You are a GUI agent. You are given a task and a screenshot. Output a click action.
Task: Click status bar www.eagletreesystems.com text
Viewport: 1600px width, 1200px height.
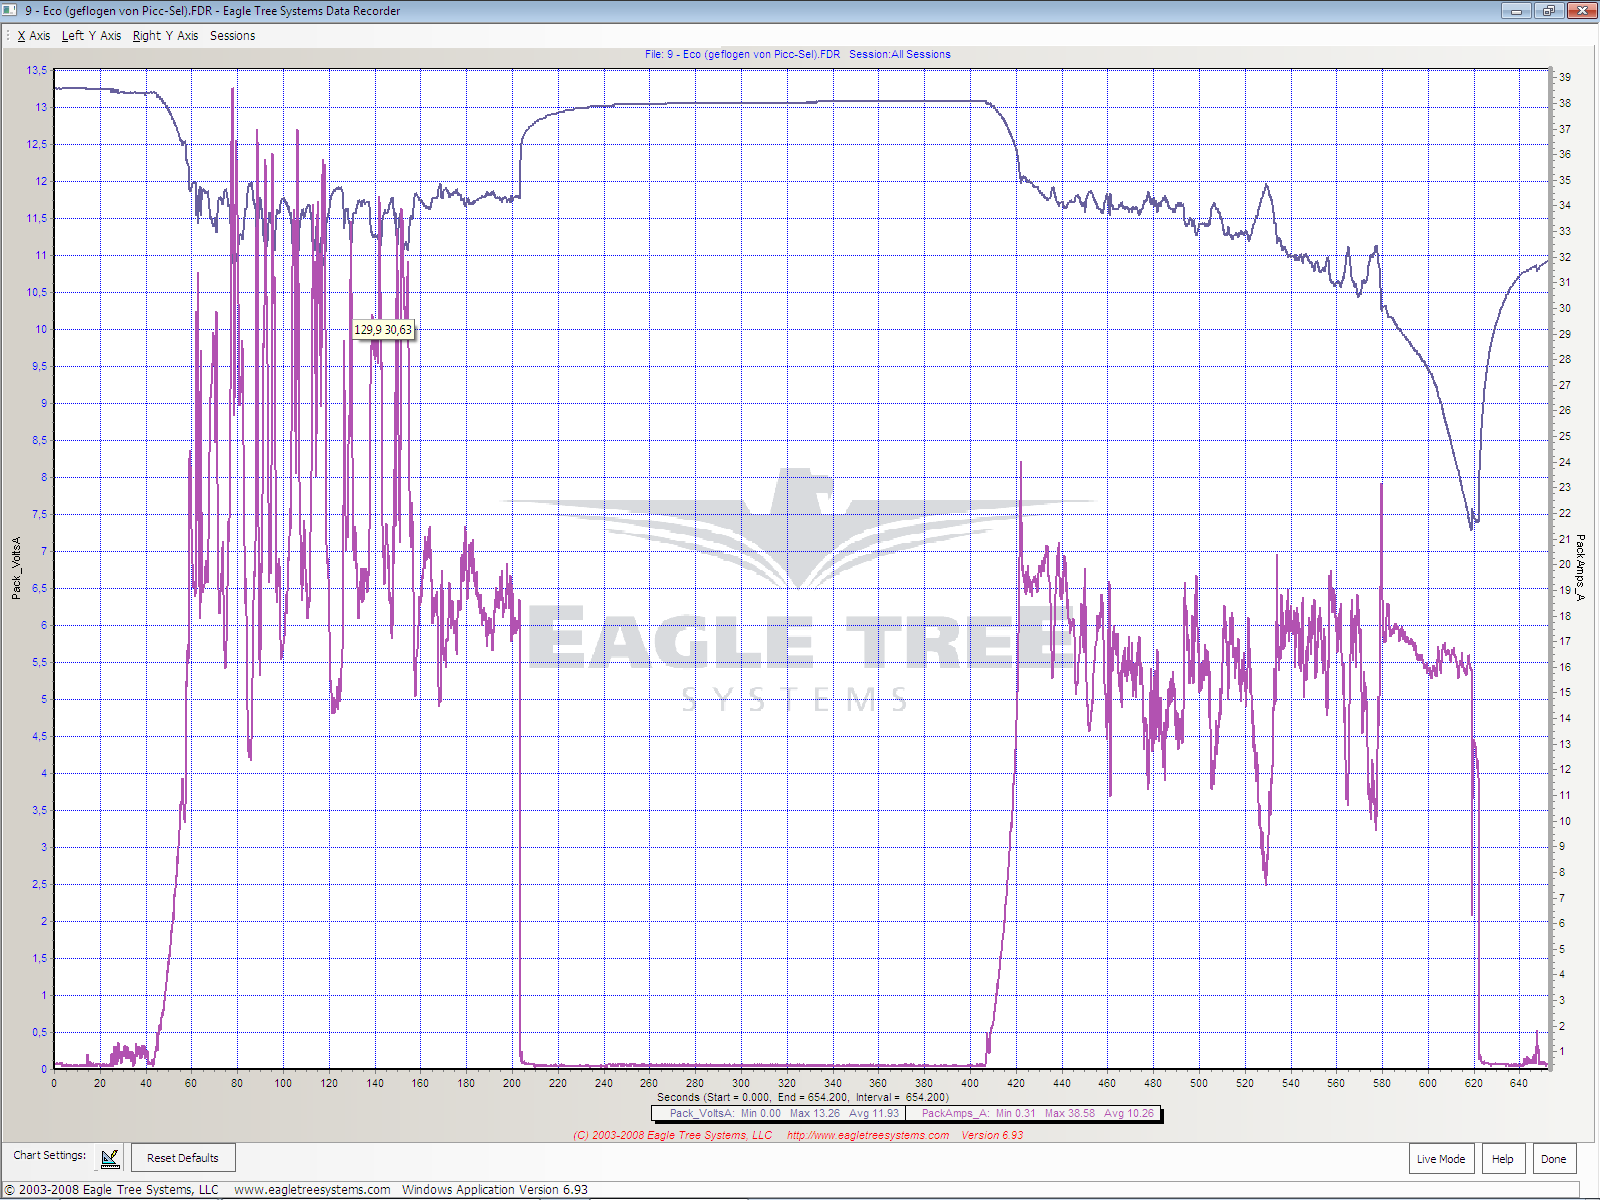[x=312, y=1190]
